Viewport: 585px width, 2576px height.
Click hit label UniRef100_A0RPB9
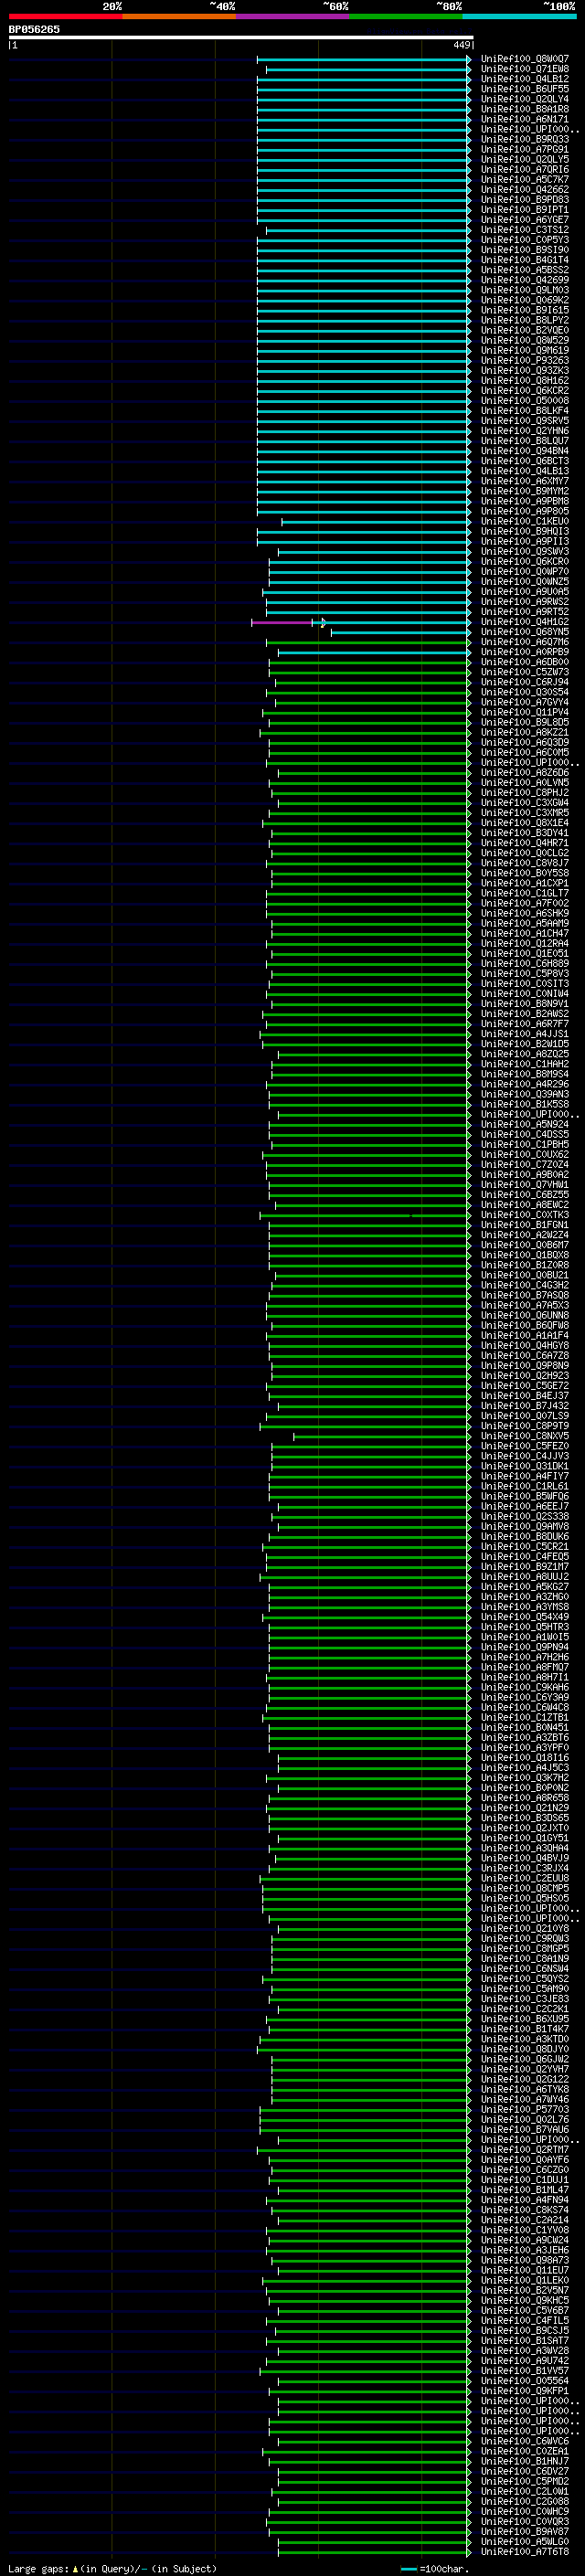pyautogui.click(x=524, y=652)
